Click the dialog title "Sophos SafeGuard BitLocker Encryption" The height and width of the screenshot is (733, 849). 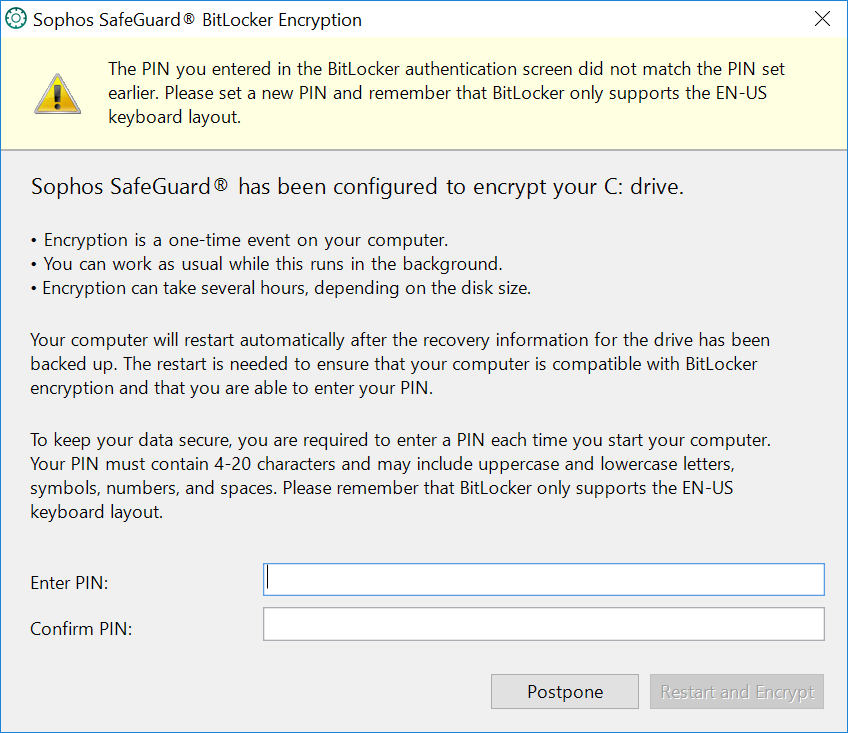(x=197, y=19)
